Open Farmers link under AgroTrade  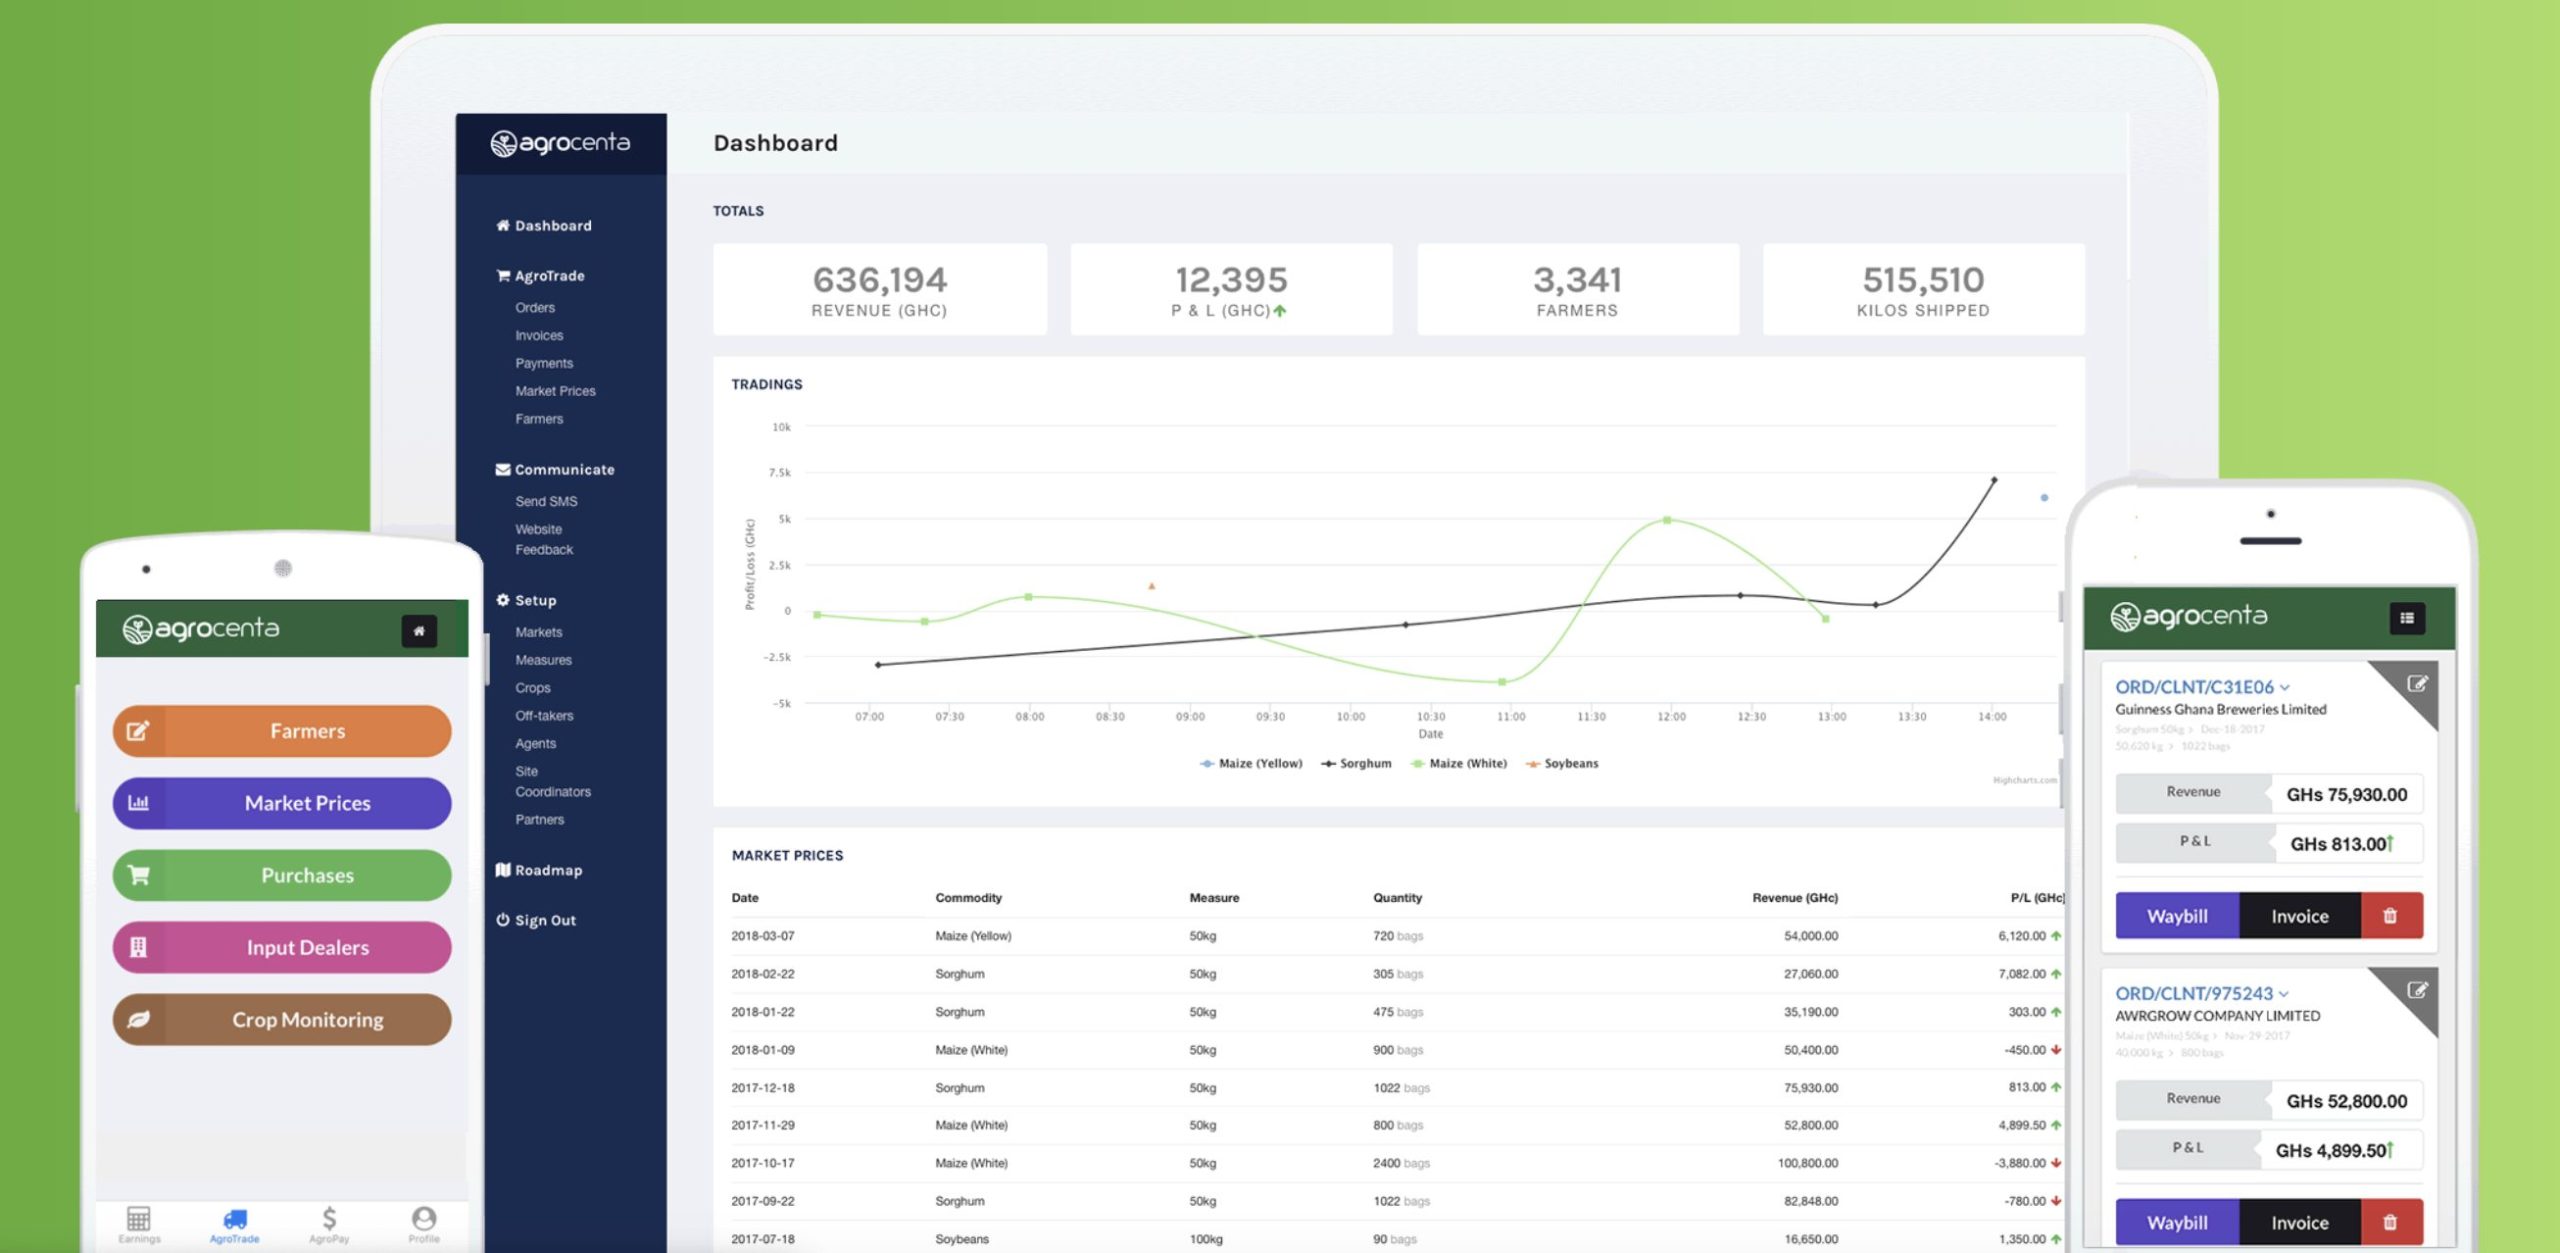point(539,419)
